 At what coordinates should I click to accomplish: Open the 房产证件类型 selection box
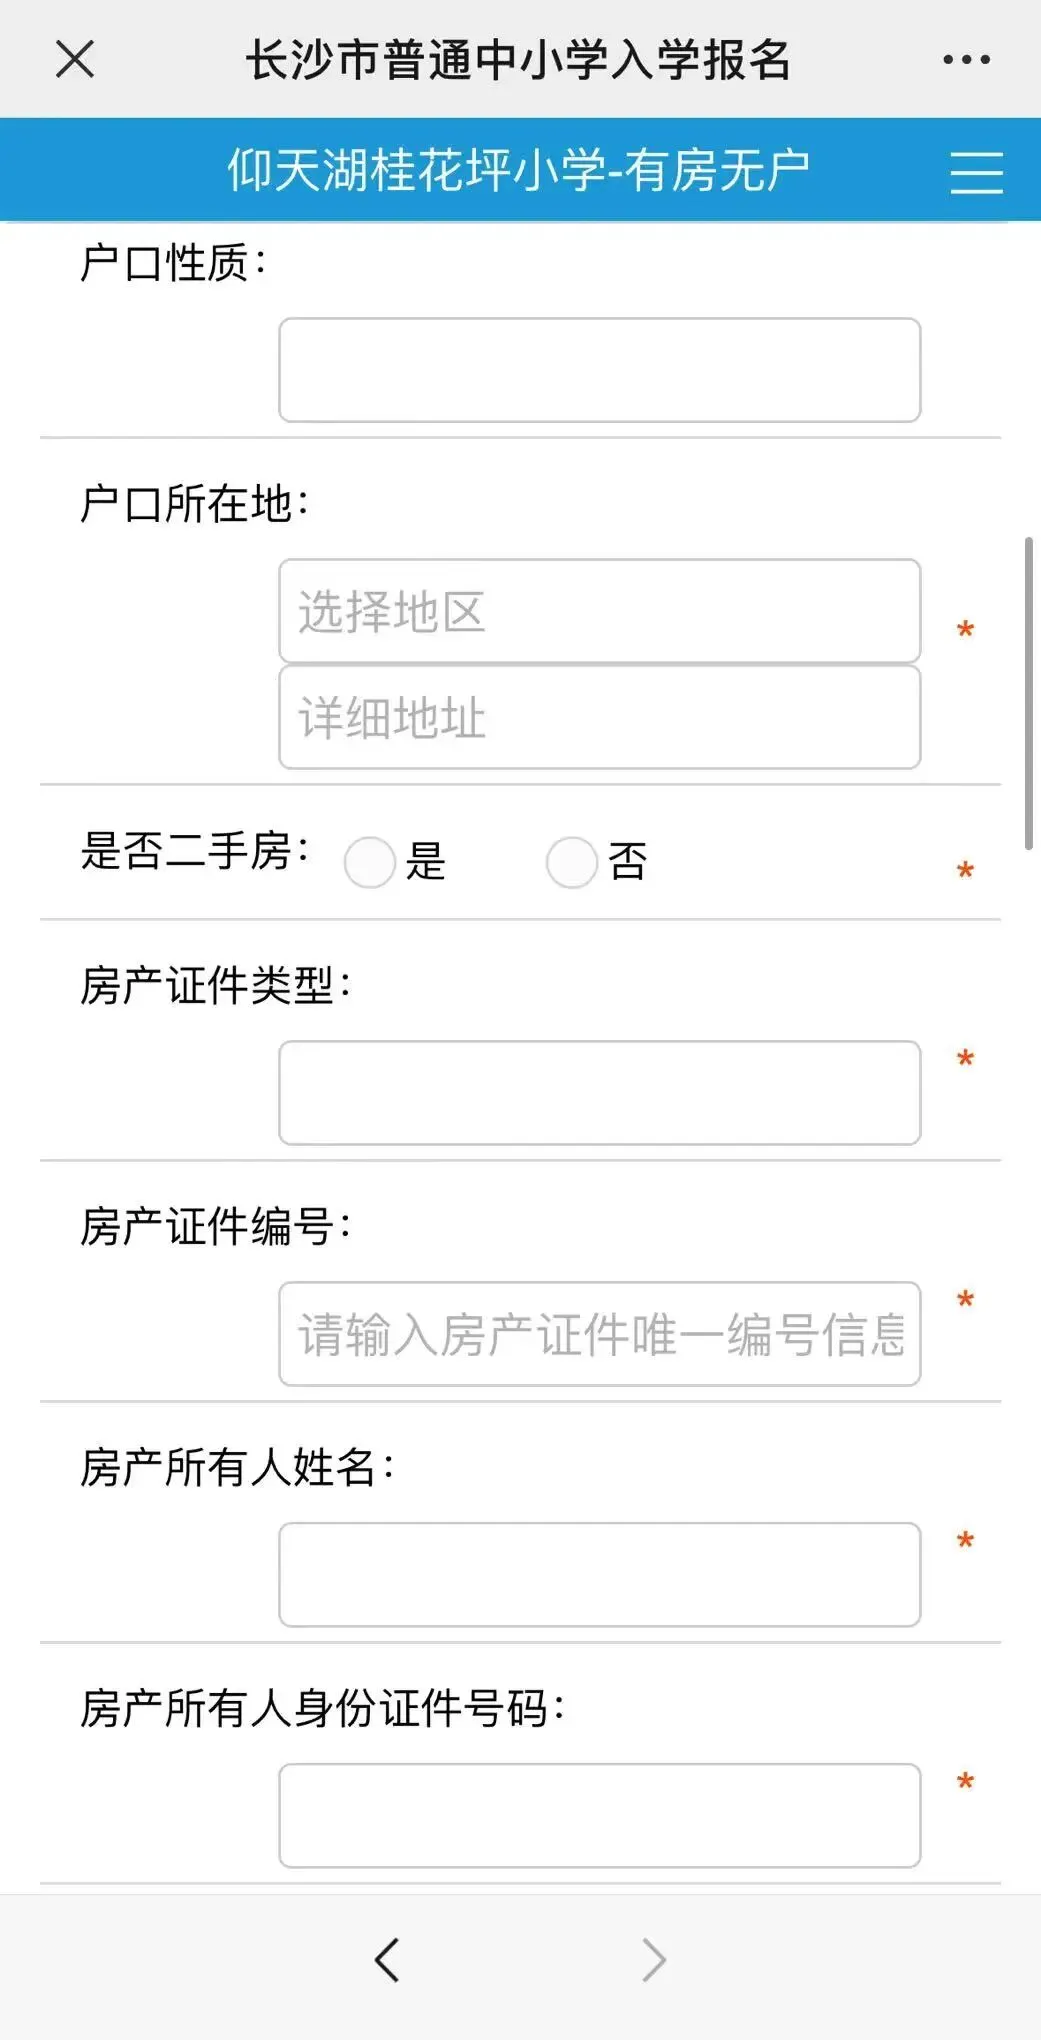[600, 1093]
